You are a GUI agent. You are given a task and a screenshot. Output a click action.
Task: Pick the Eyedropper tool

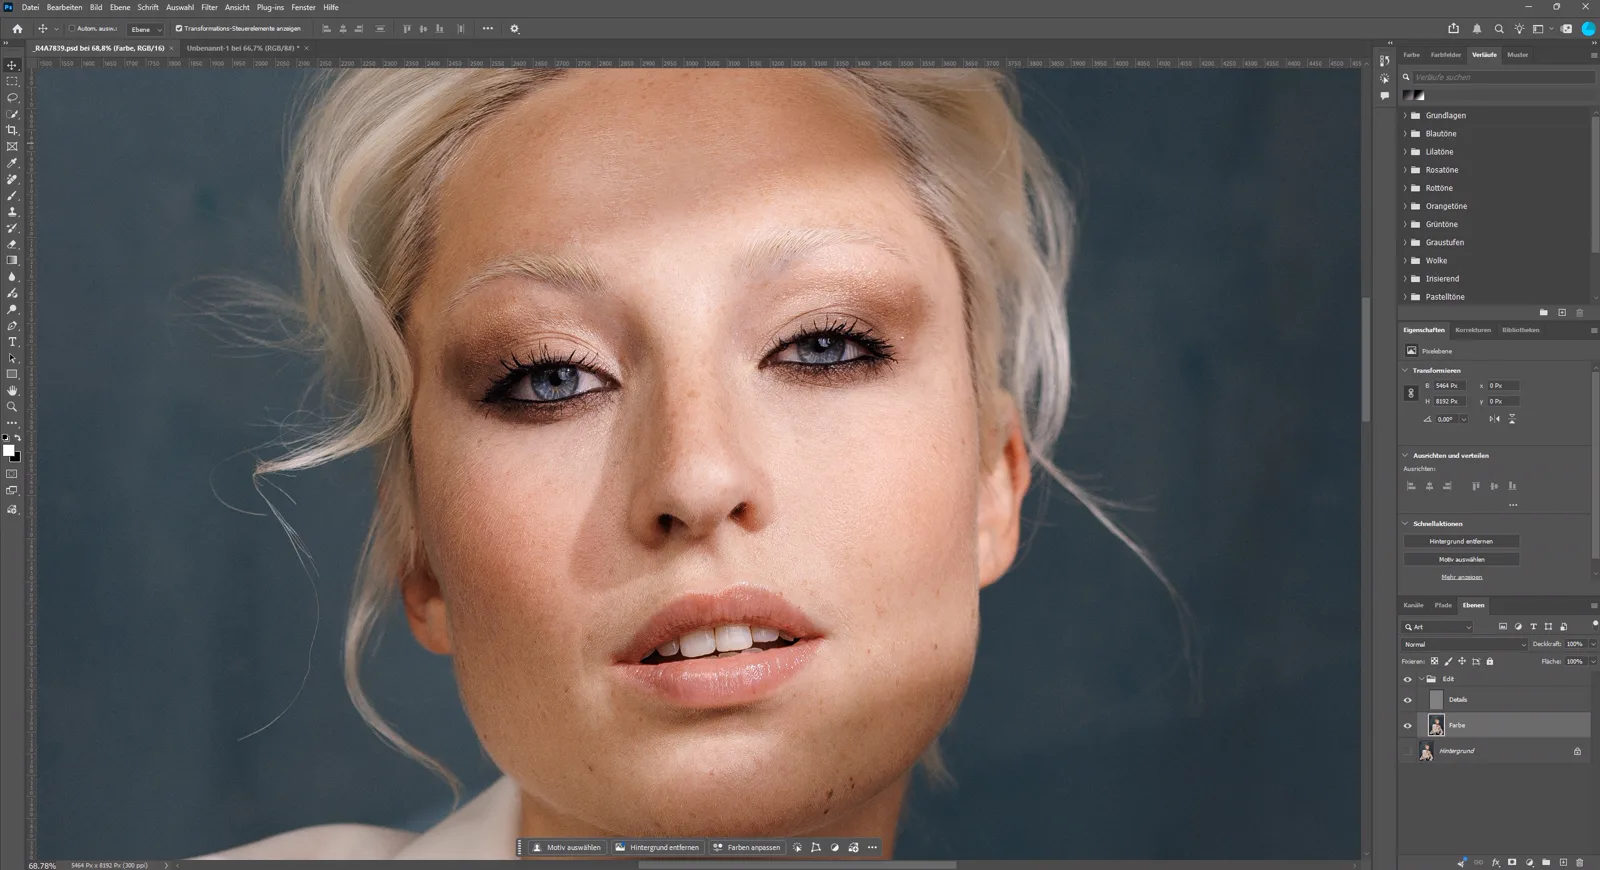[12, 163]
